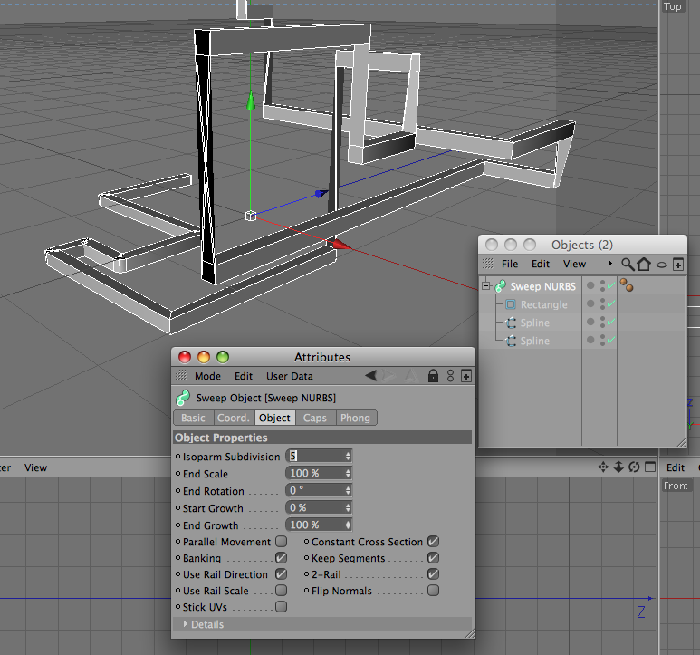The width and height of the screenshot is (700, 655).
Task: Click the home icon in Objects panel
Action: click(644, 264)
